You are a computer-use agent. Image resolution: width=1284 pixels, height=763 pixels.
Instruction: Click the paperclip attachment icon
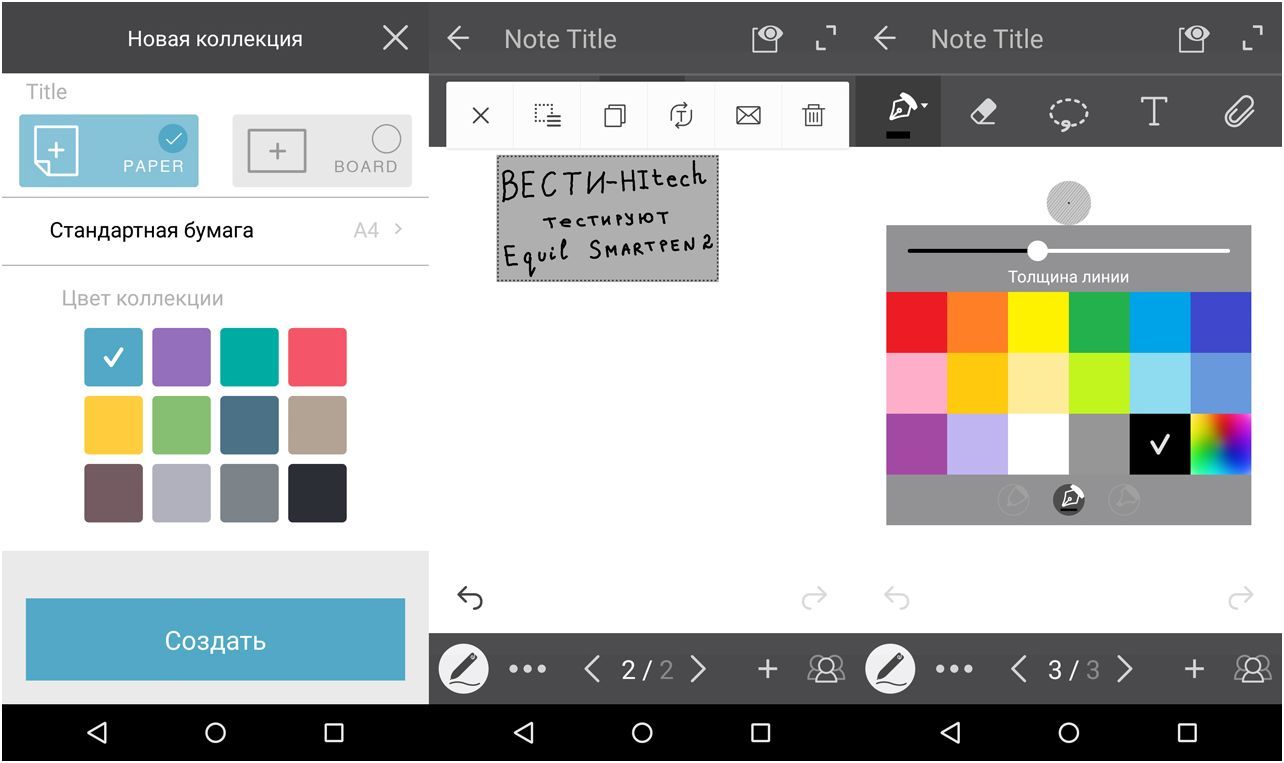1239,112
